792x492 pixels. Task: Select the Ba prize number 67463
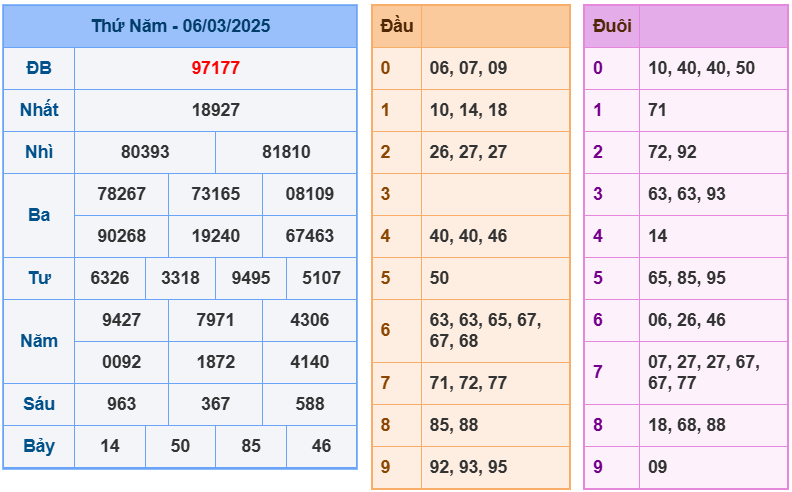click(309, 236)
